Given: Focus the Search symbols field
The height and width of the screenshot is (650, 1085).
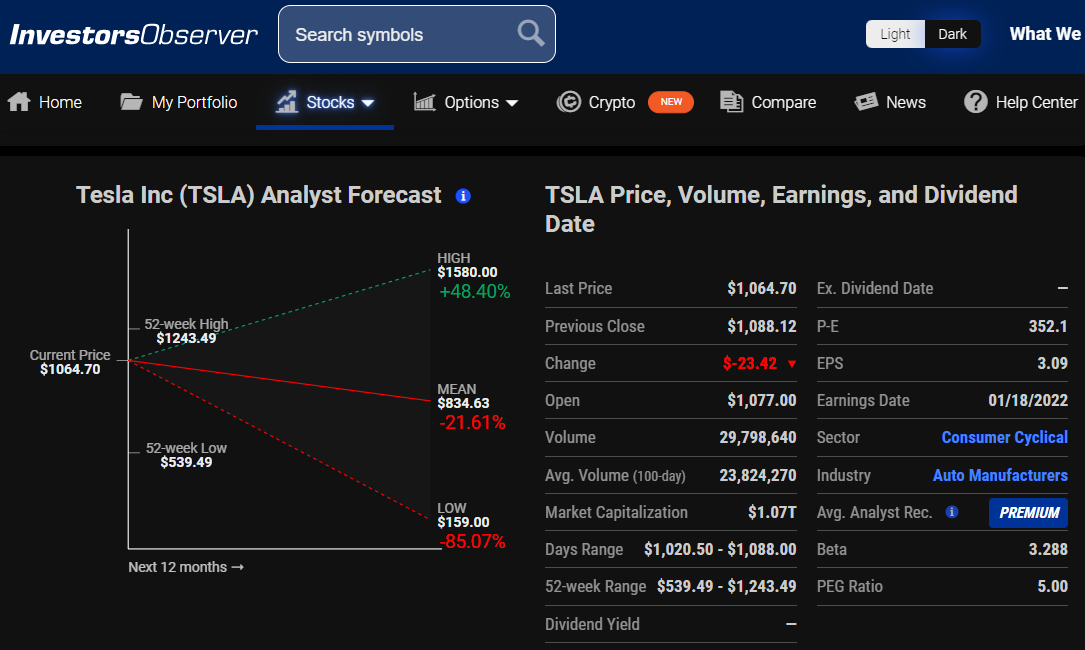Looking at the screenshot, I should click(417, 34).
